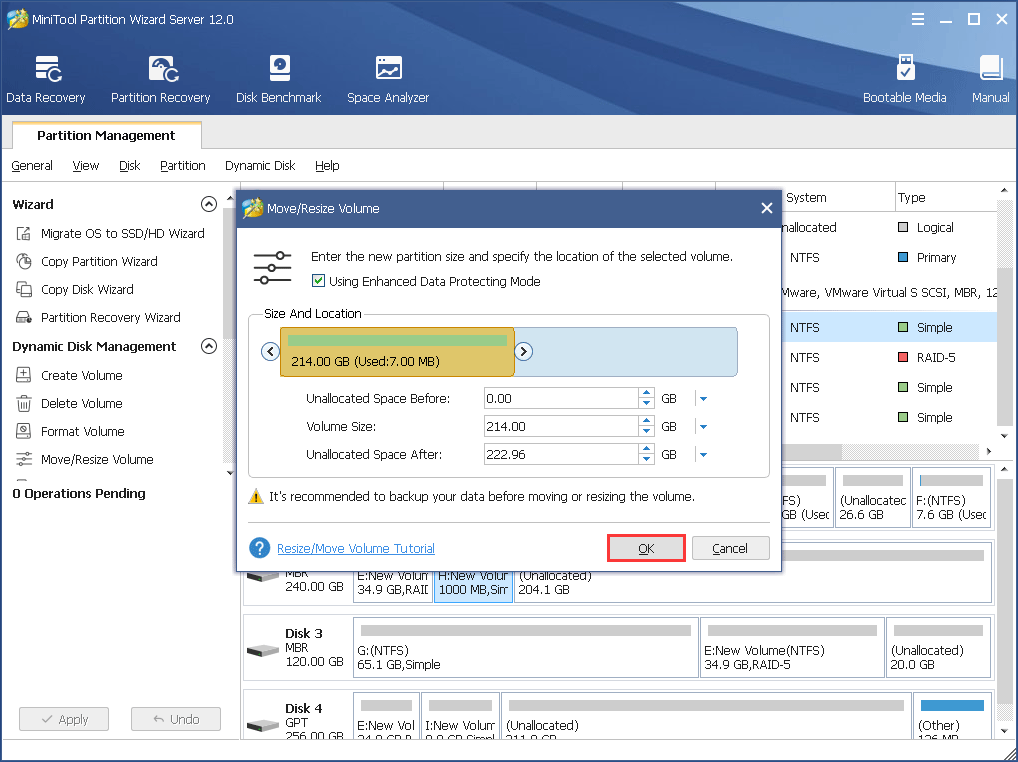Image resolution: width=1018 pixels, height=762 pixels.
Task: Select the (Other) partition block on Disk 4
Action: (952, 717)
